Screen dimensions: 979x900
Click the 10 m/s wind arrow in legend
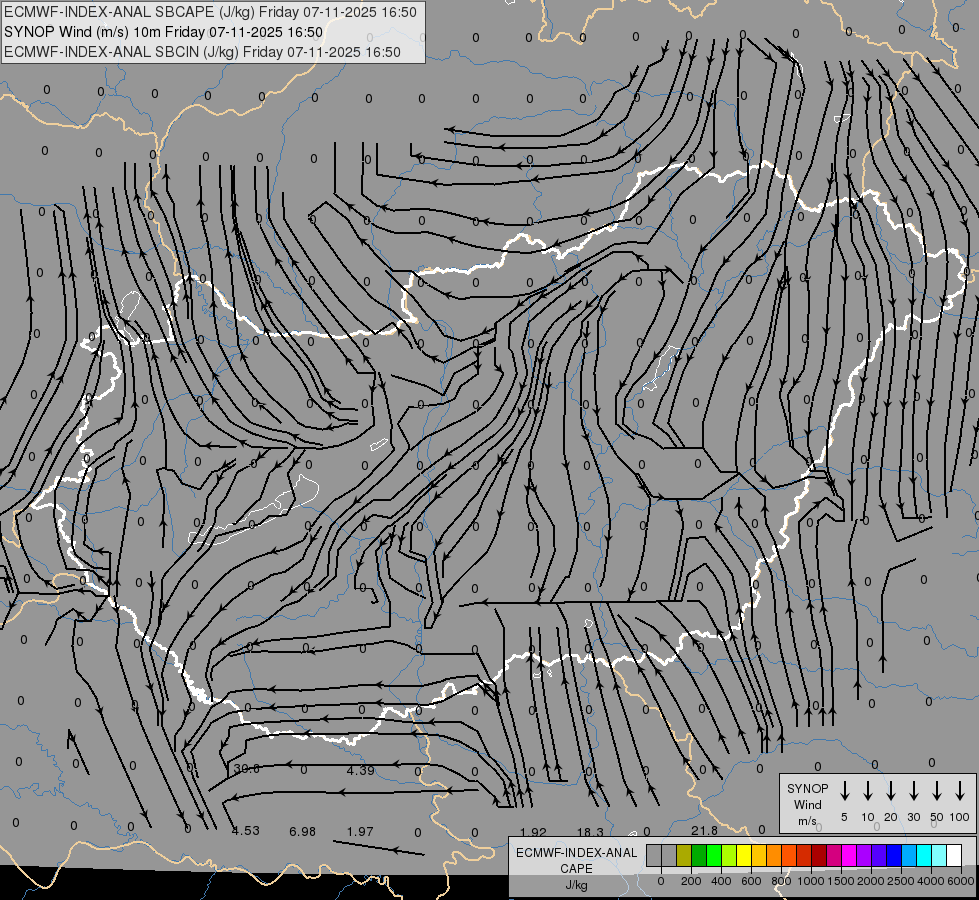(x=868, y=791)
